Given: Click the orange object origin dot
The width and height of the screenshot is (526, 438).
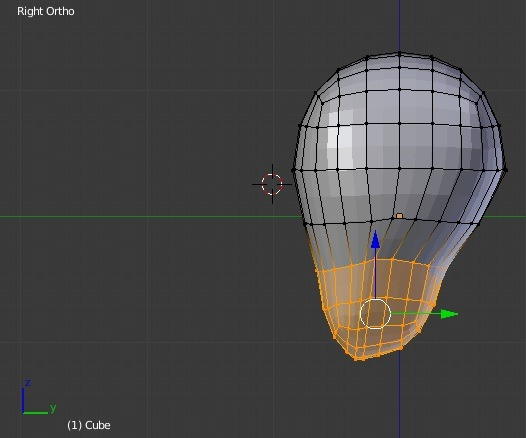Looking at the screenshot, I should point(399,216).
